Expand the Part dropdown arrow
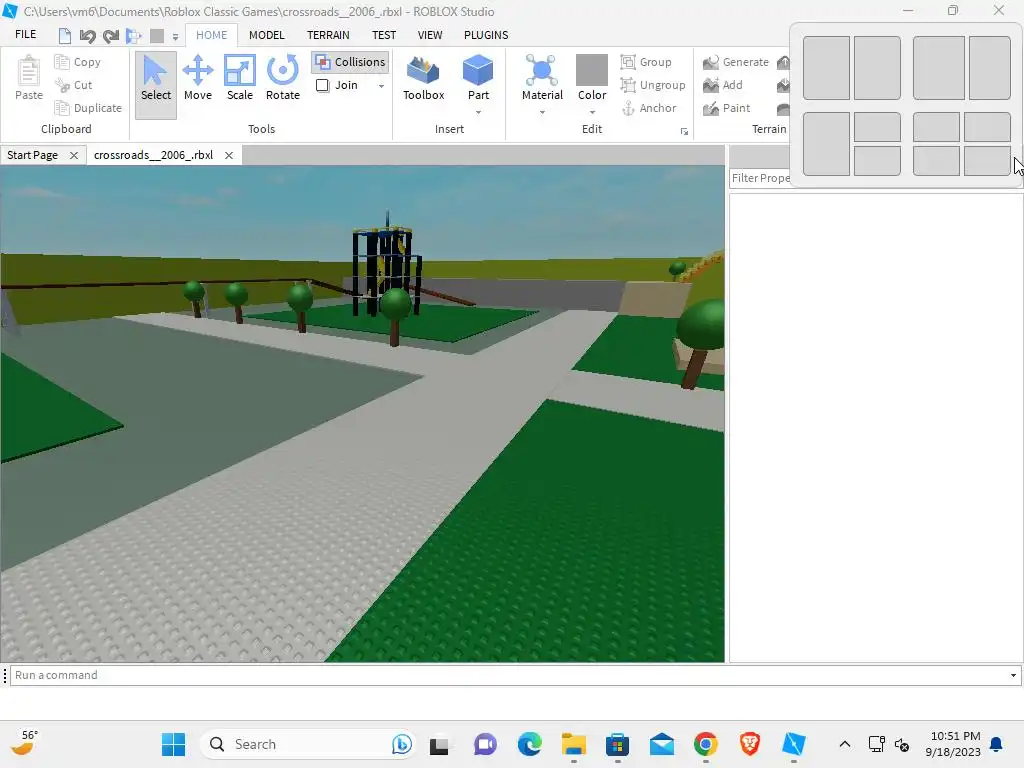The height and width of the screenshot is (768, 1024). [x=478, y=112]
